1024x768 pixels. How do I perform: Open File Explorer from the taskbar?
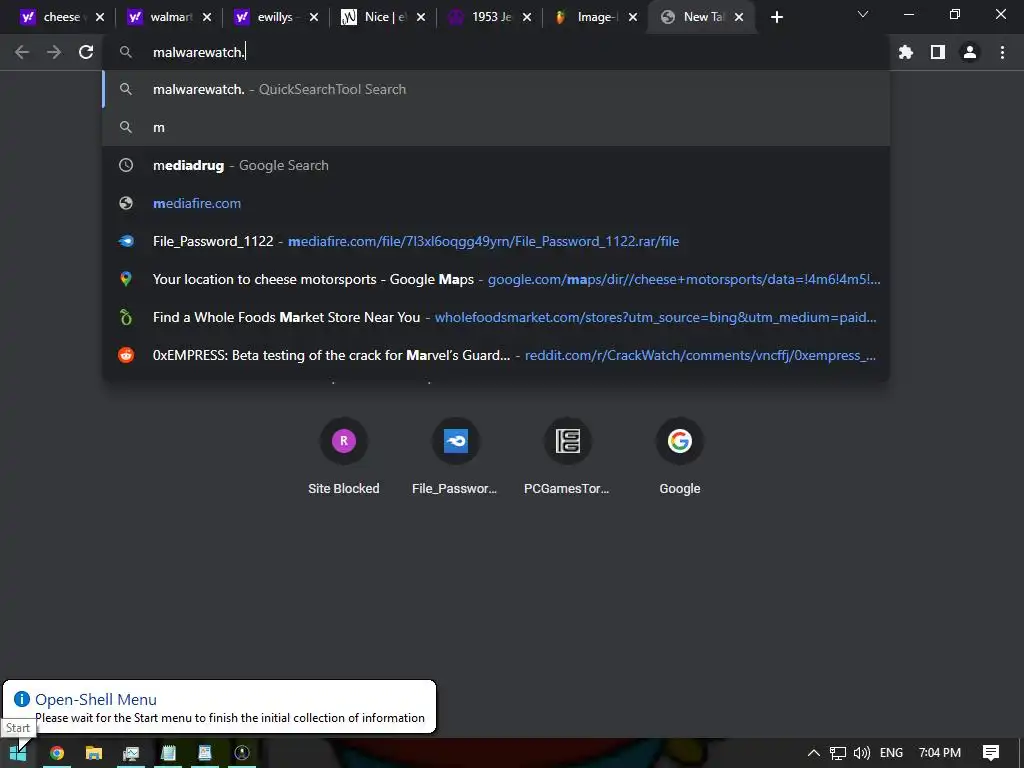[94, 753]
